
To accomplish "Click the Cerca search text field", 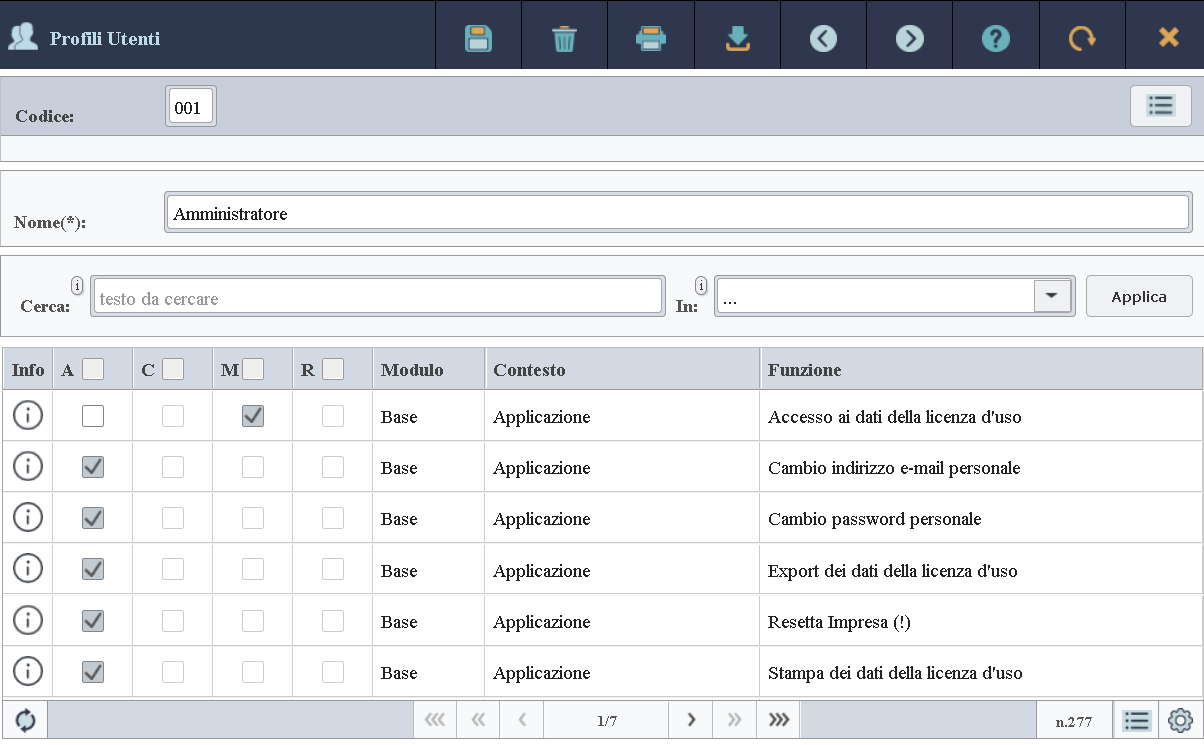I will pyautogui.click(x=377, y=297).
